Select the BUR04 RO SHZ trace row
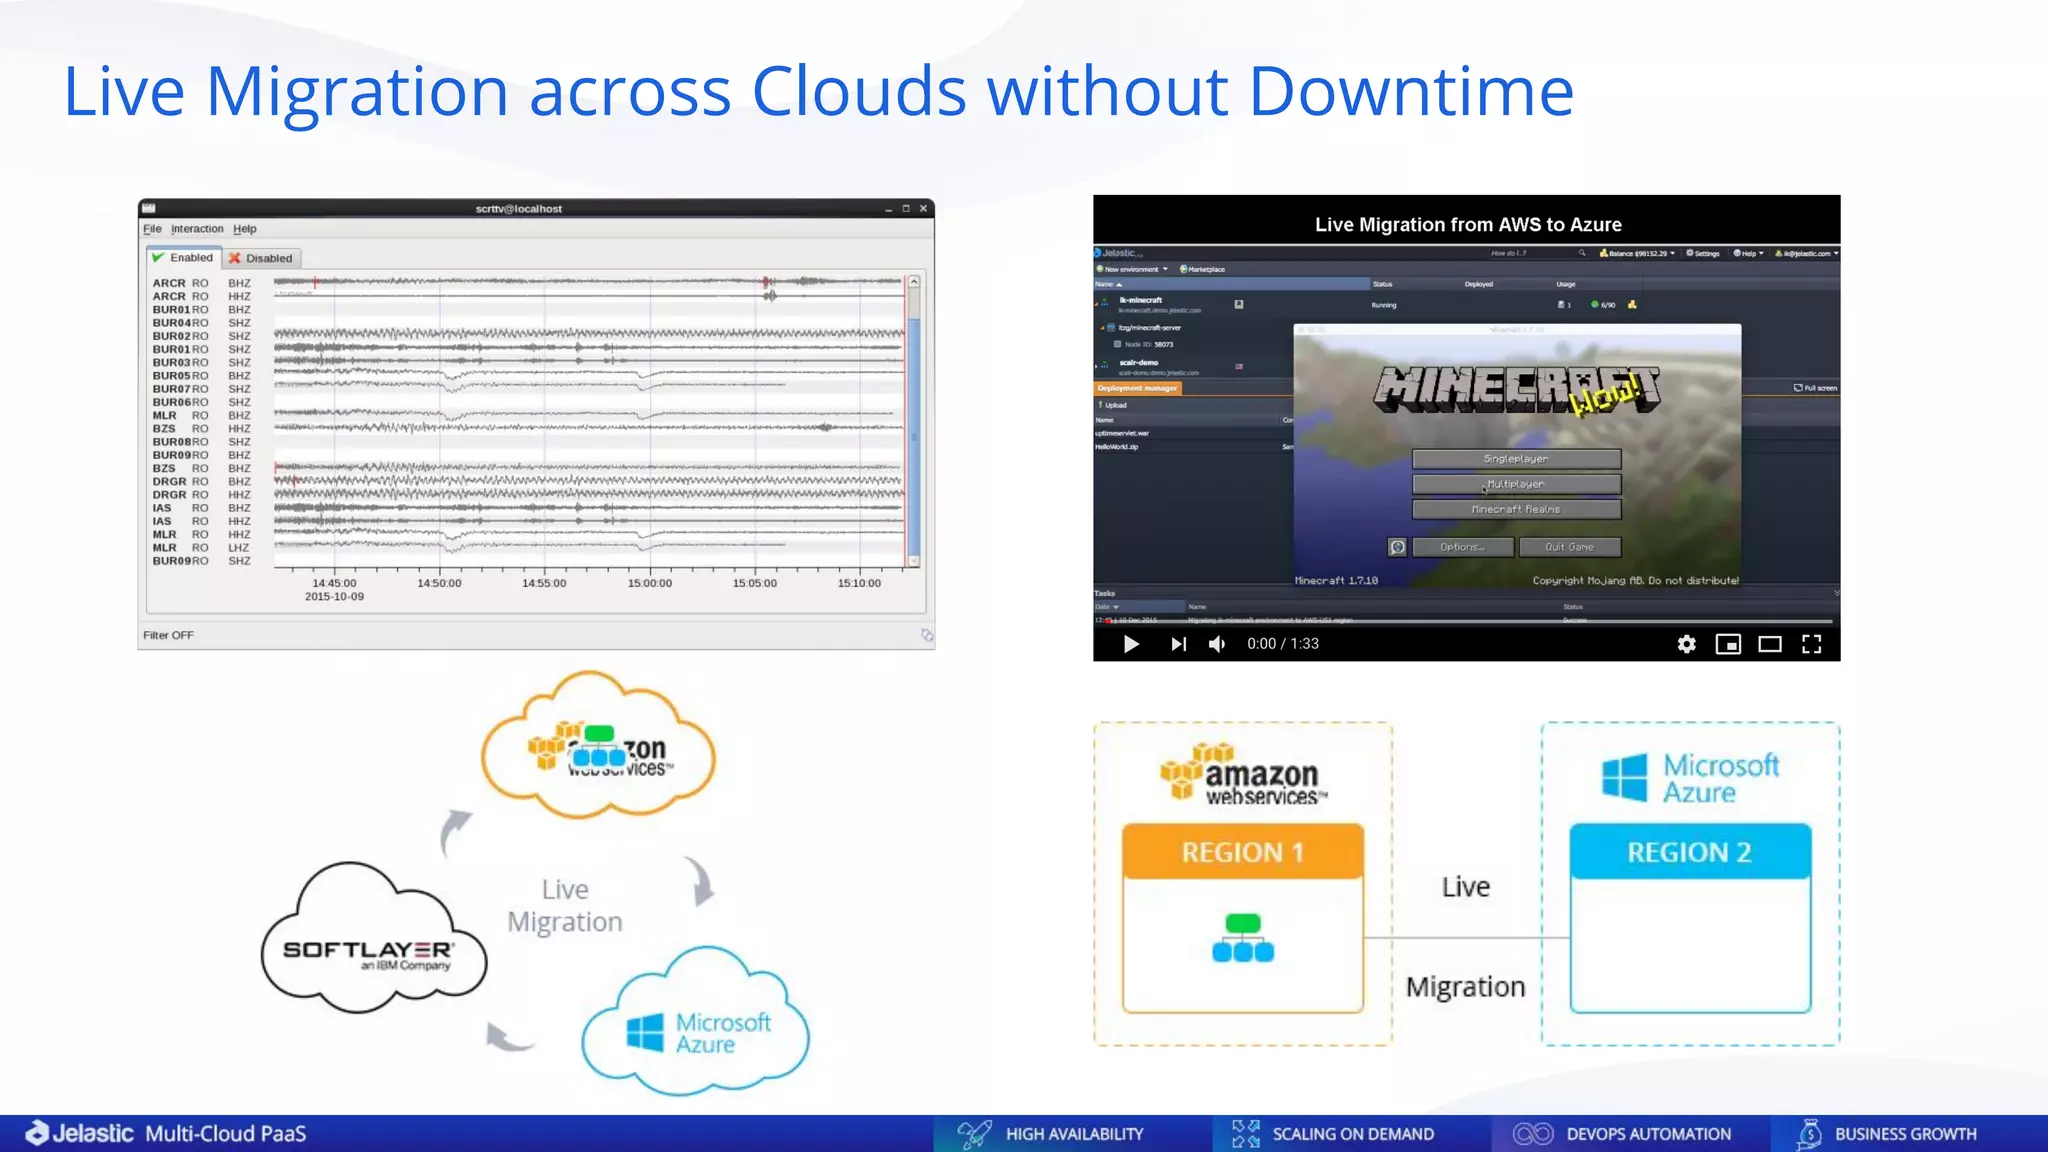Image resolution: width=2048 pixels, height=1152 pixels. (526, 323)
